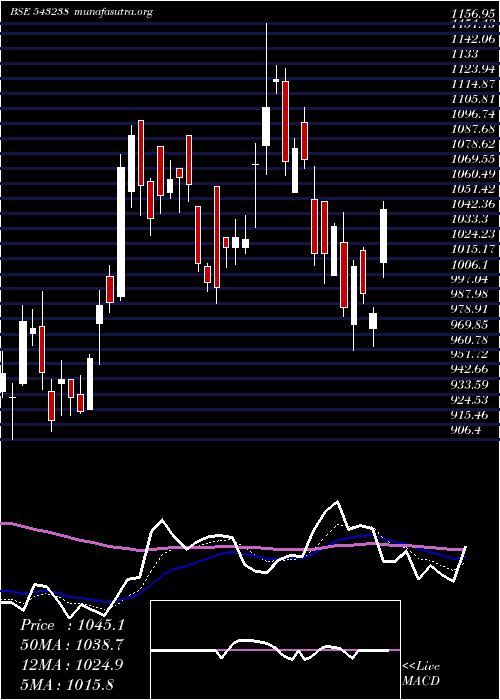The image size is (500, 700).
Task: Select the 1114.87 price axis label
Action: point(474,84)
